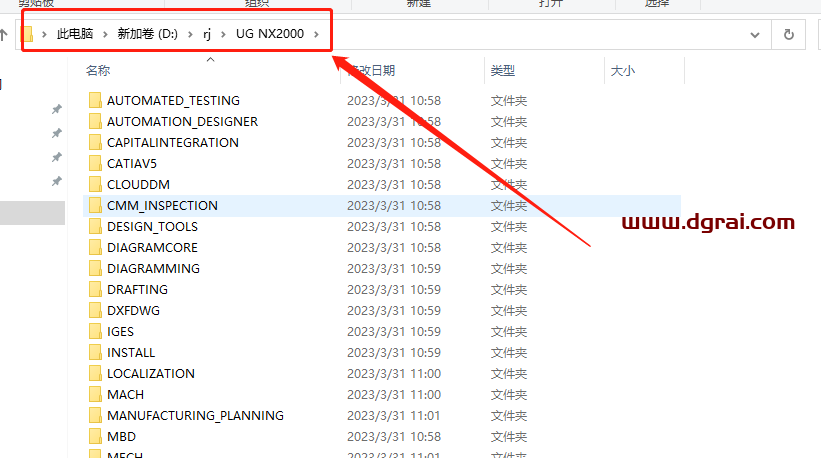Click the MACH folder name
Screen dimensions: 821x458
point(125,394)
